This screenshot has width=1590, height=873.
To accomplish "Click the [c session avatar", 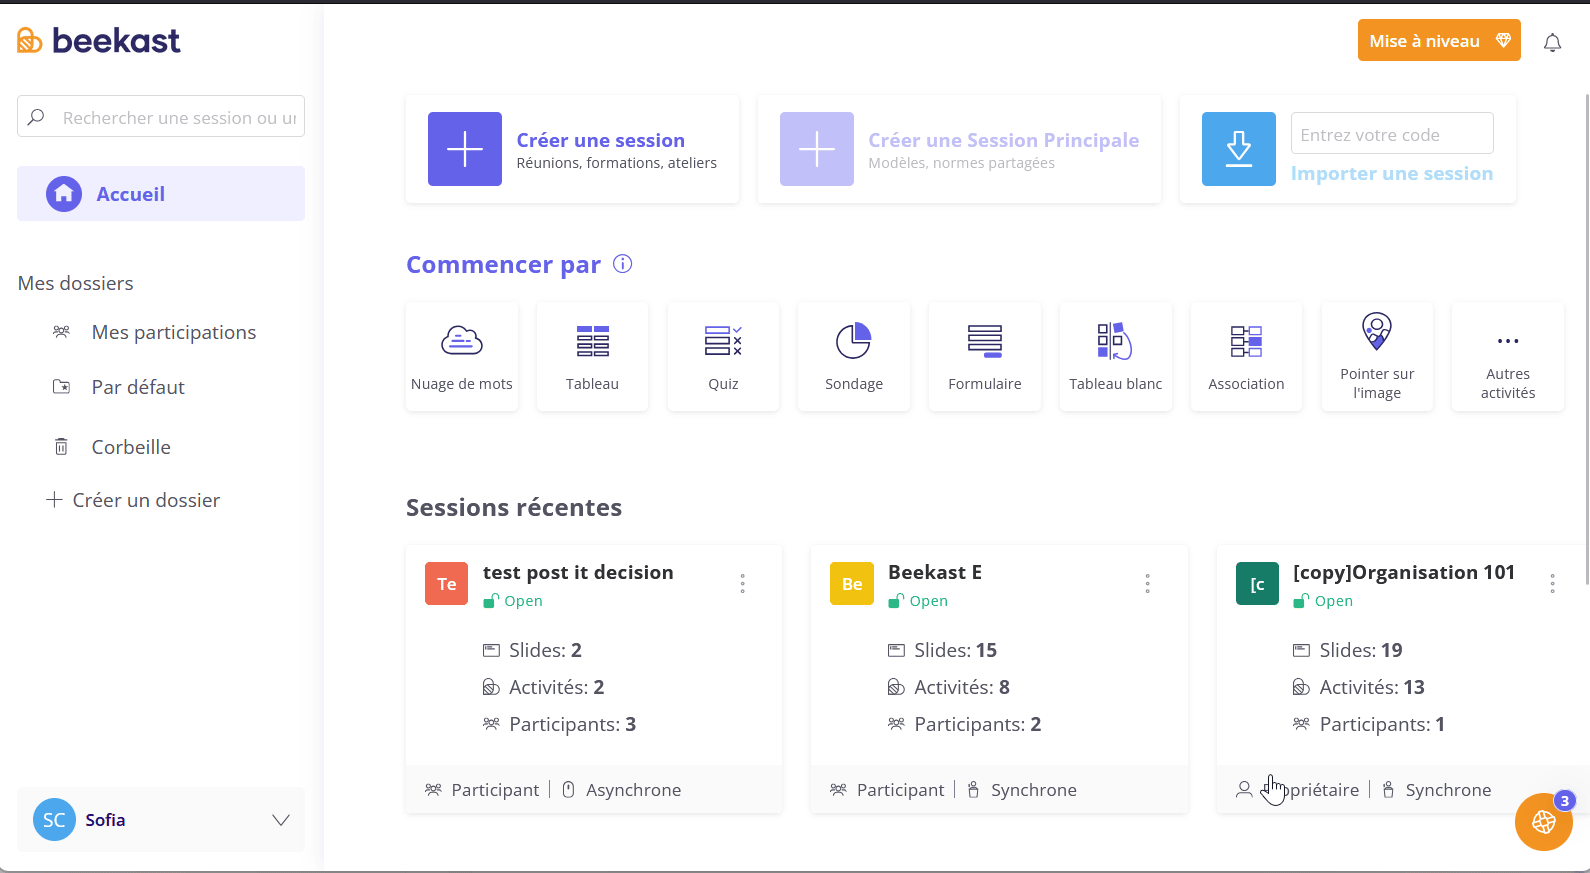I will tap(1257, 584).
